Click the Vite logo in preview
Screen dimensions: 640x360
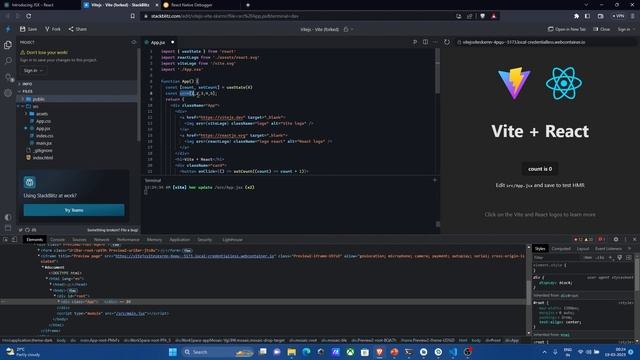point(514,83)
